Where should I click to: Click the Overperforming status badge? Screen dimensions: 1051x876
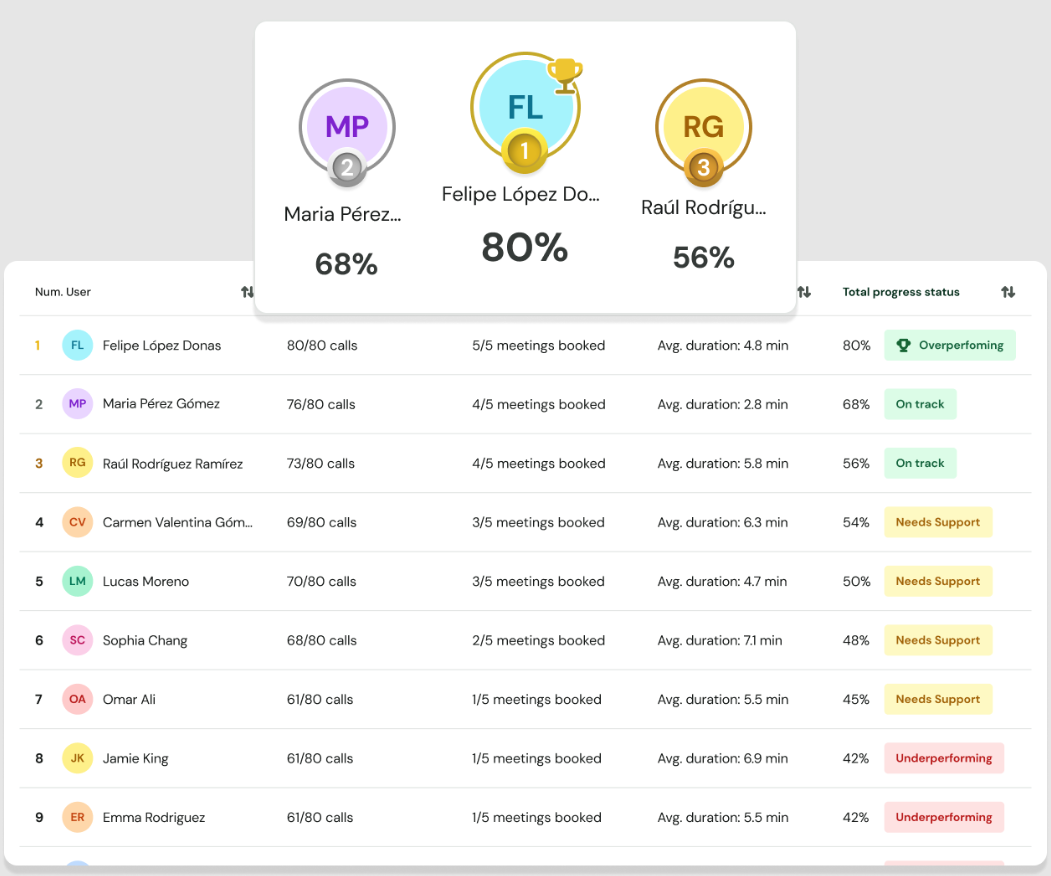949,345
